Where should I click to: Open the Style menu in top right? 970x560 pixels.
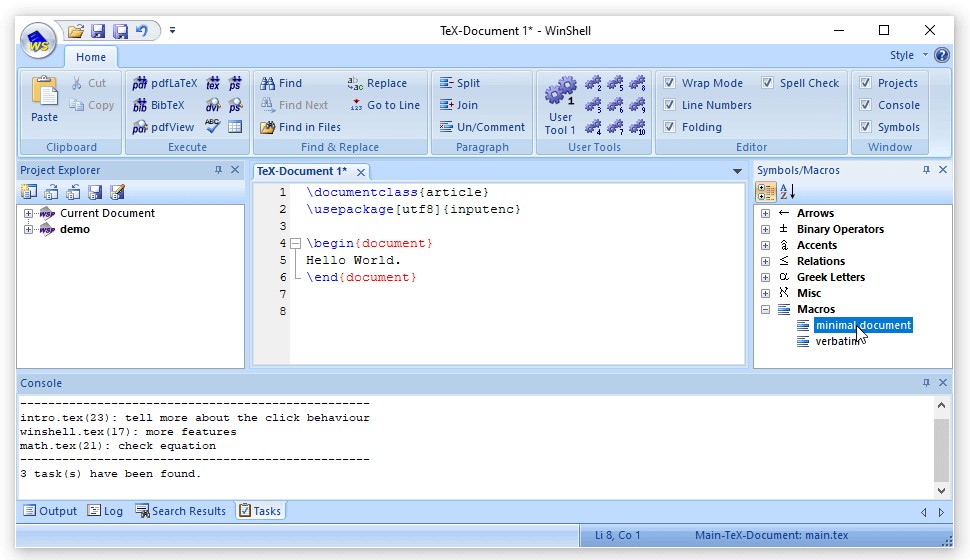click(x=907, y=56)
